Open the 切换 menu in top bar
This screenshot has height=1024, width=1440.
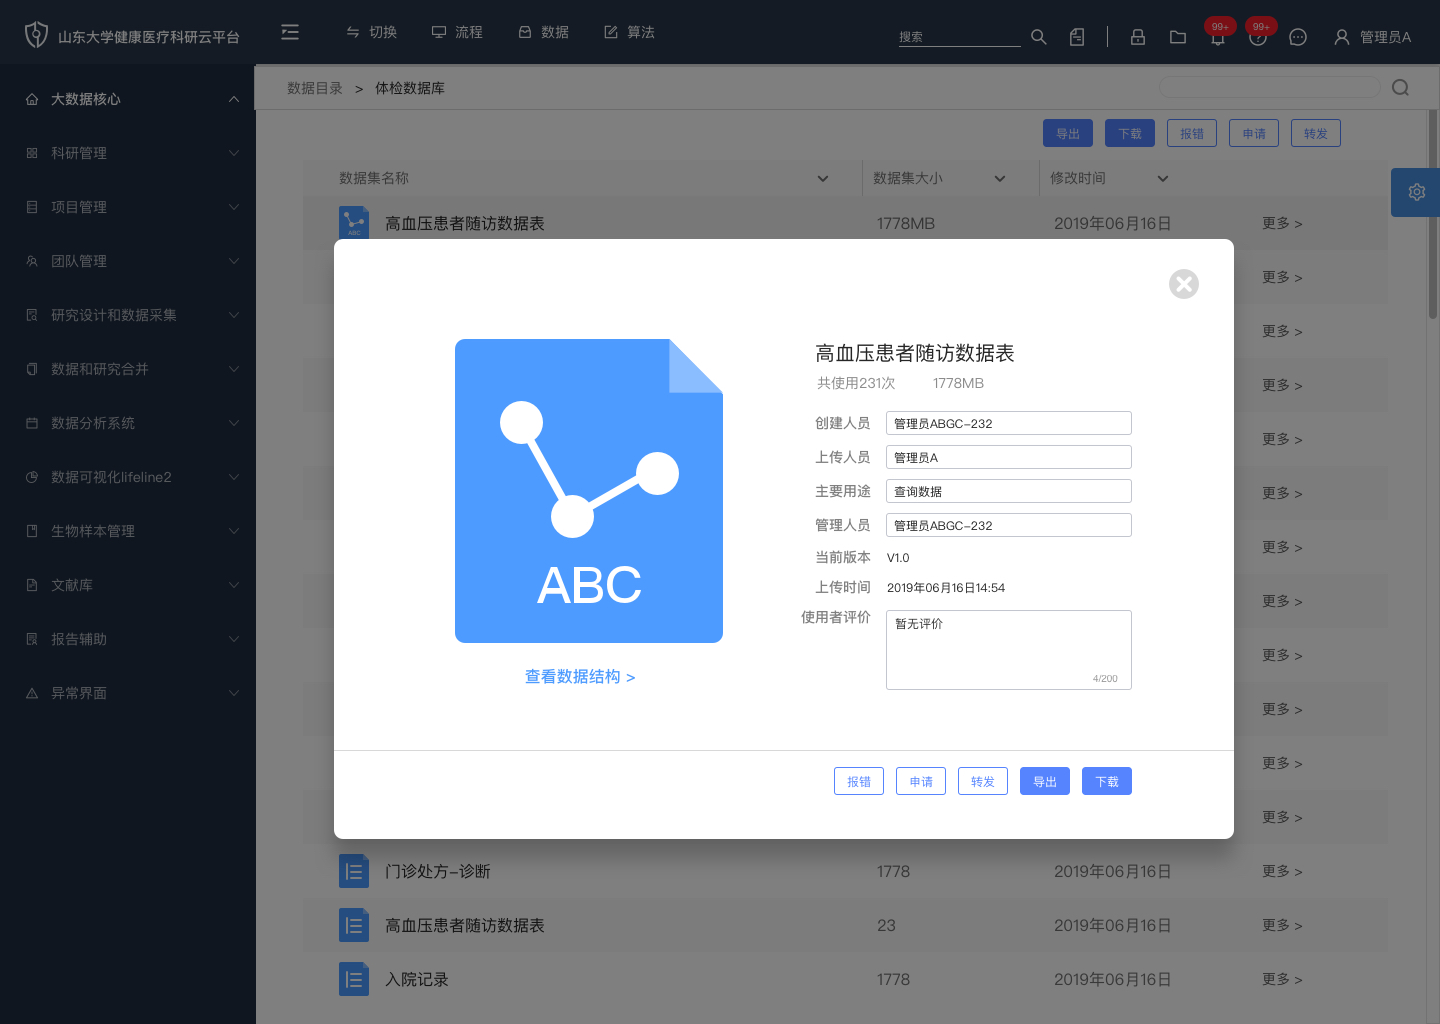(x=371, y=32)
